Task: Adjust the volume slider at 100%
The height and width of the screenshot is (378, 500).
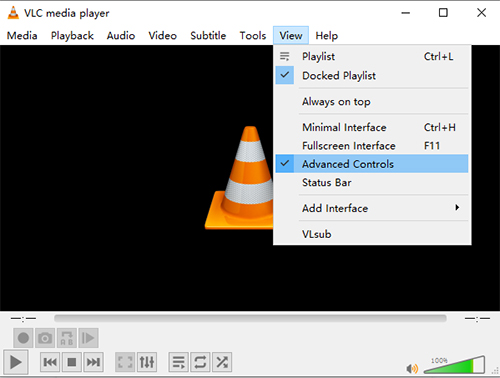Action: 454,365
